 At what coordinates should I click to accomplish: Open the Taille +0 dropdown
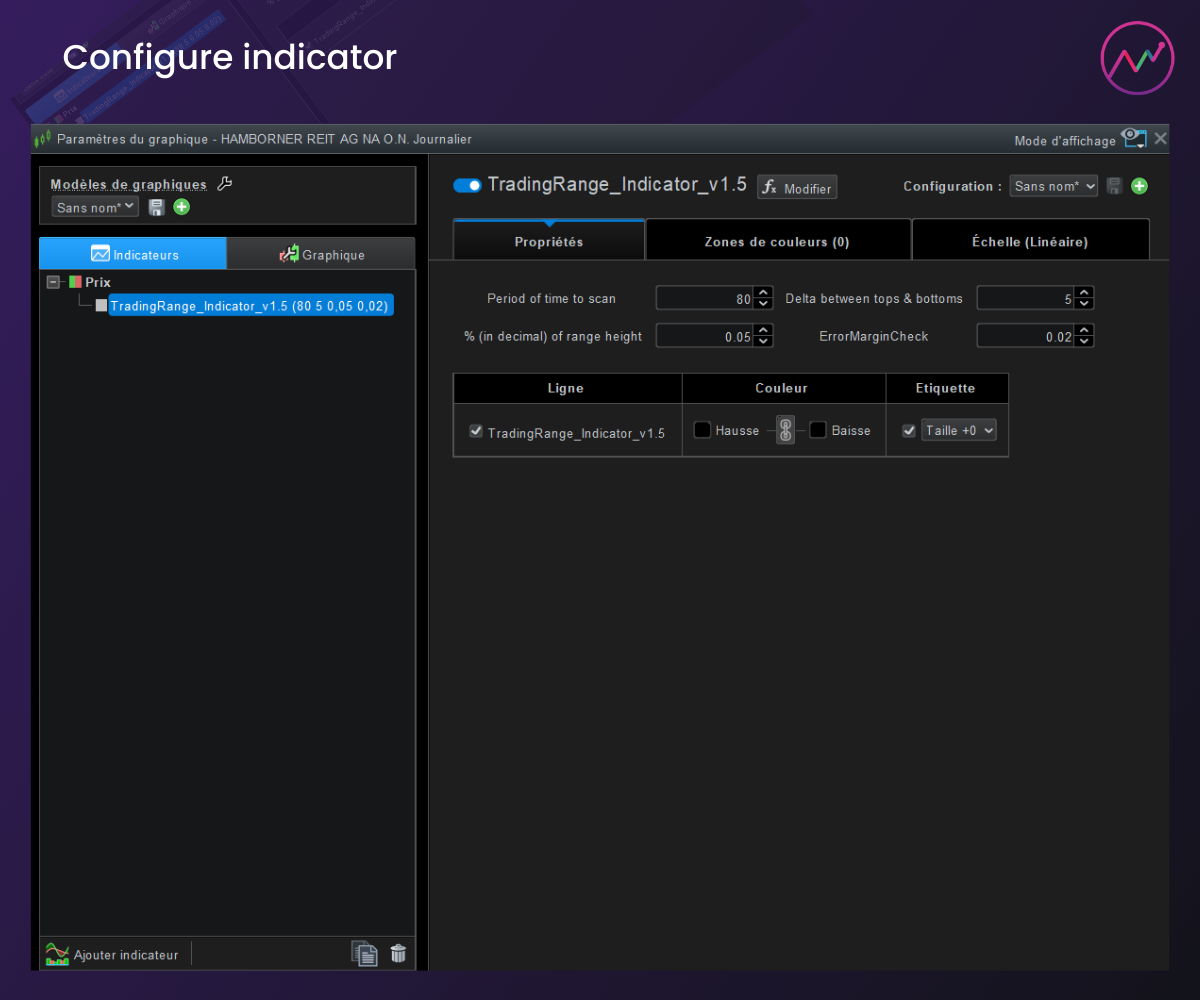tap(958, 430)
